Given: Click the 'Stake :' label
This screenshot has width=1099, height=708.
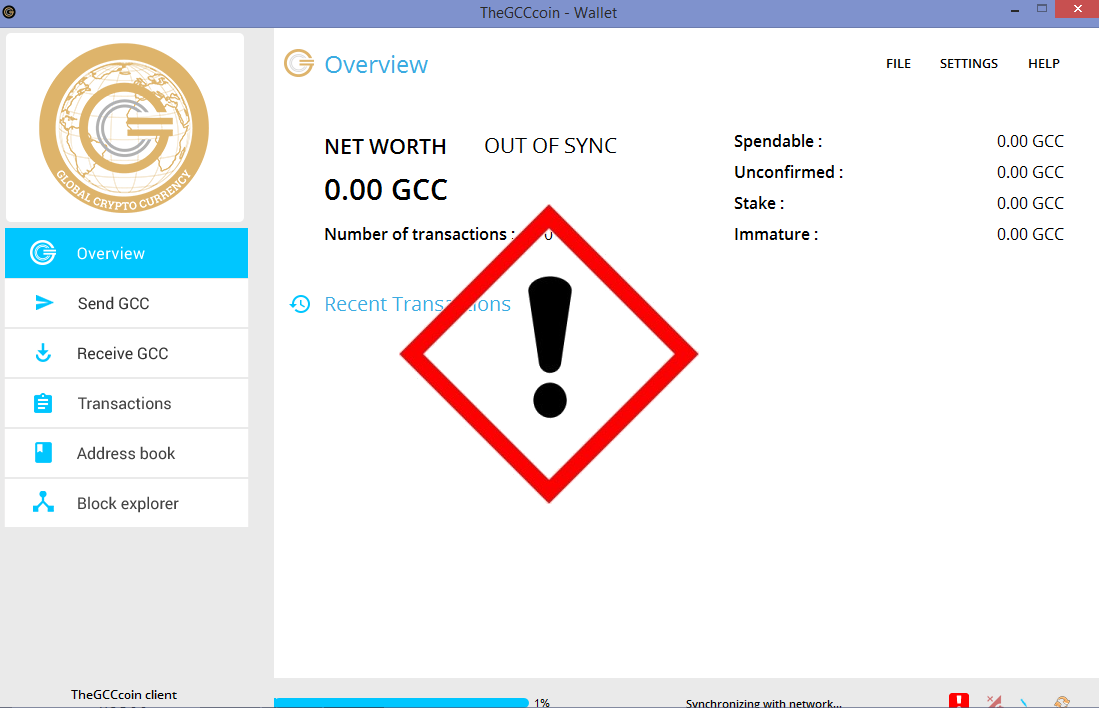Looking at the screenshot, I should tap(759, 203).
